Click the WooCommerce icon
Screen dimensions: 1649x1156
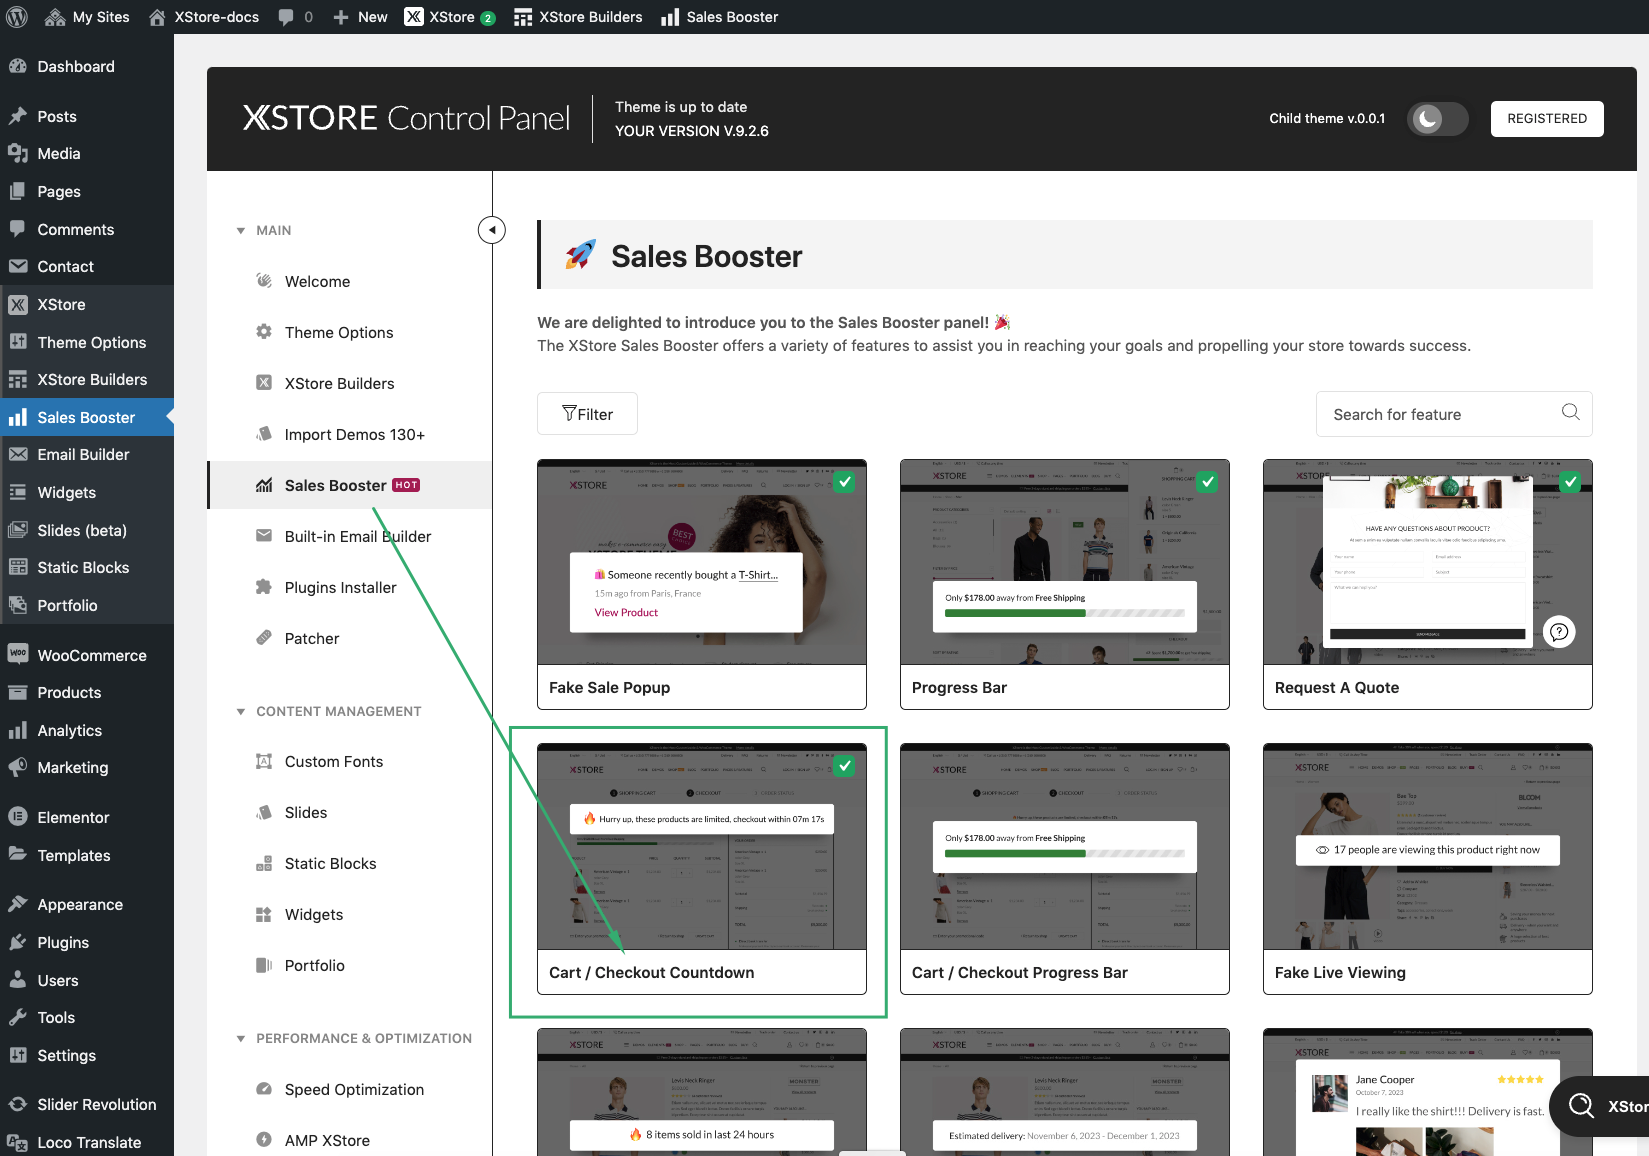(x=18, y=655)
